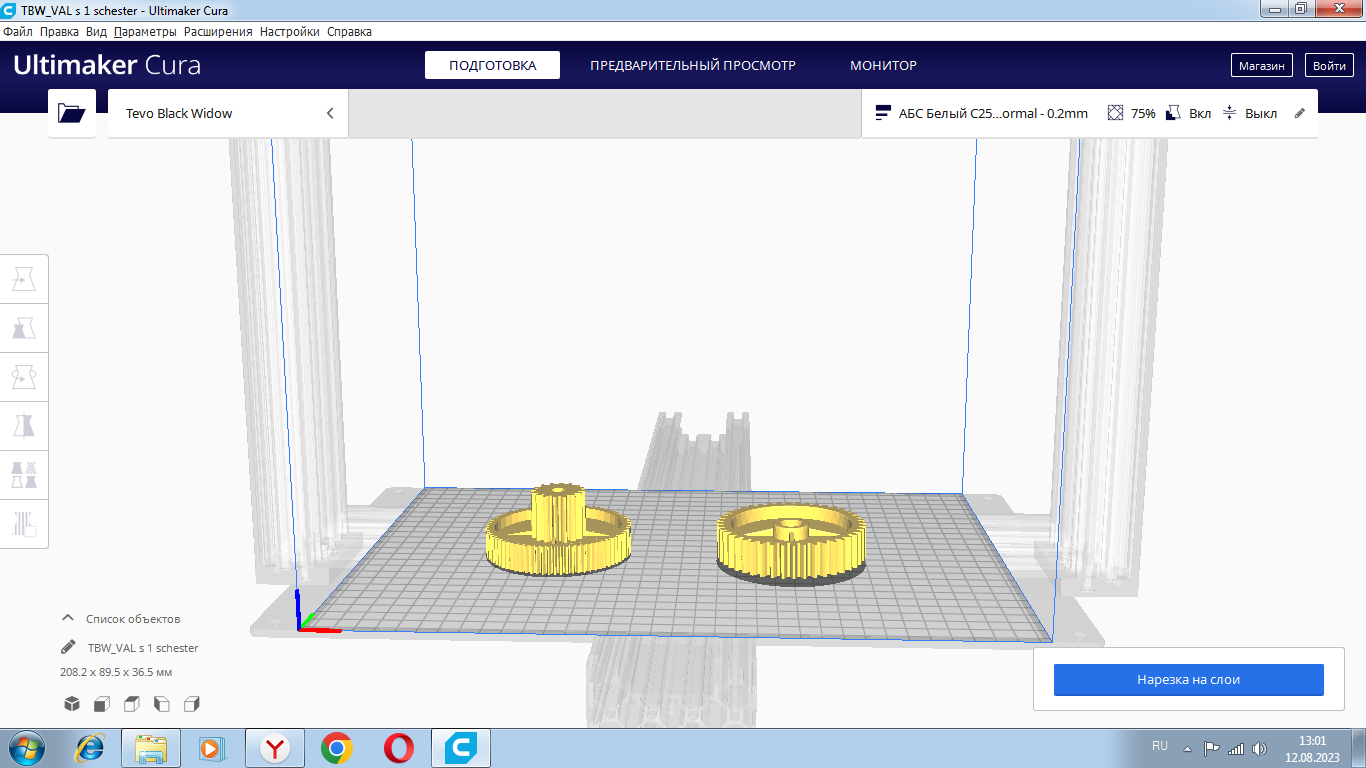
Task: Switch to 3D perspective view cube
Action: pyautogui.click(x=72, y=704)
